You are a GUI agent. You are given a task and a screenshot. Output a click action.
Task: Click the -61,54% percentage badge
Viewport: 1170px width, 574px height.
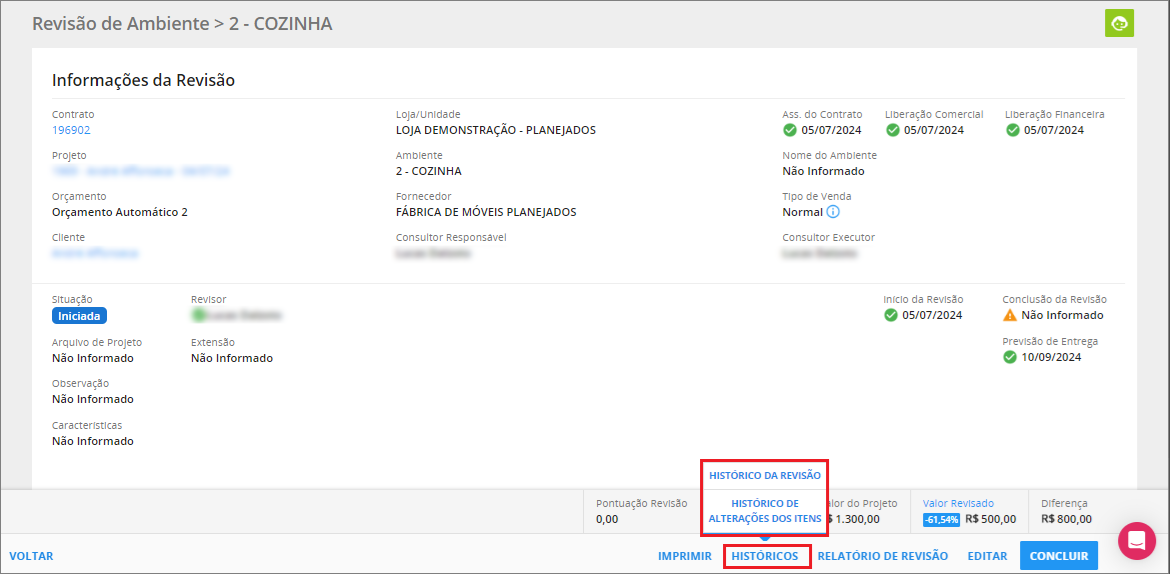[x=942, y=520]
